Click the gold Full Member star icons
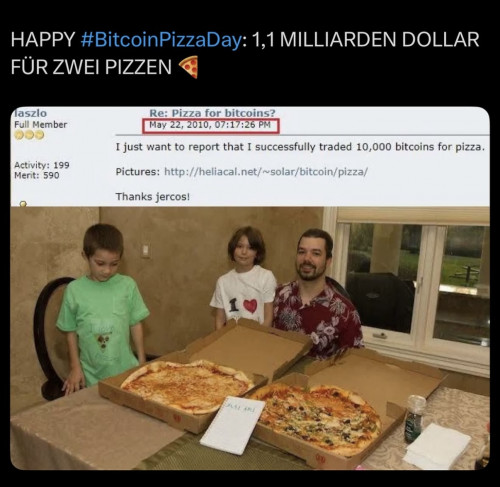500x487 pixels. point(29,135)
